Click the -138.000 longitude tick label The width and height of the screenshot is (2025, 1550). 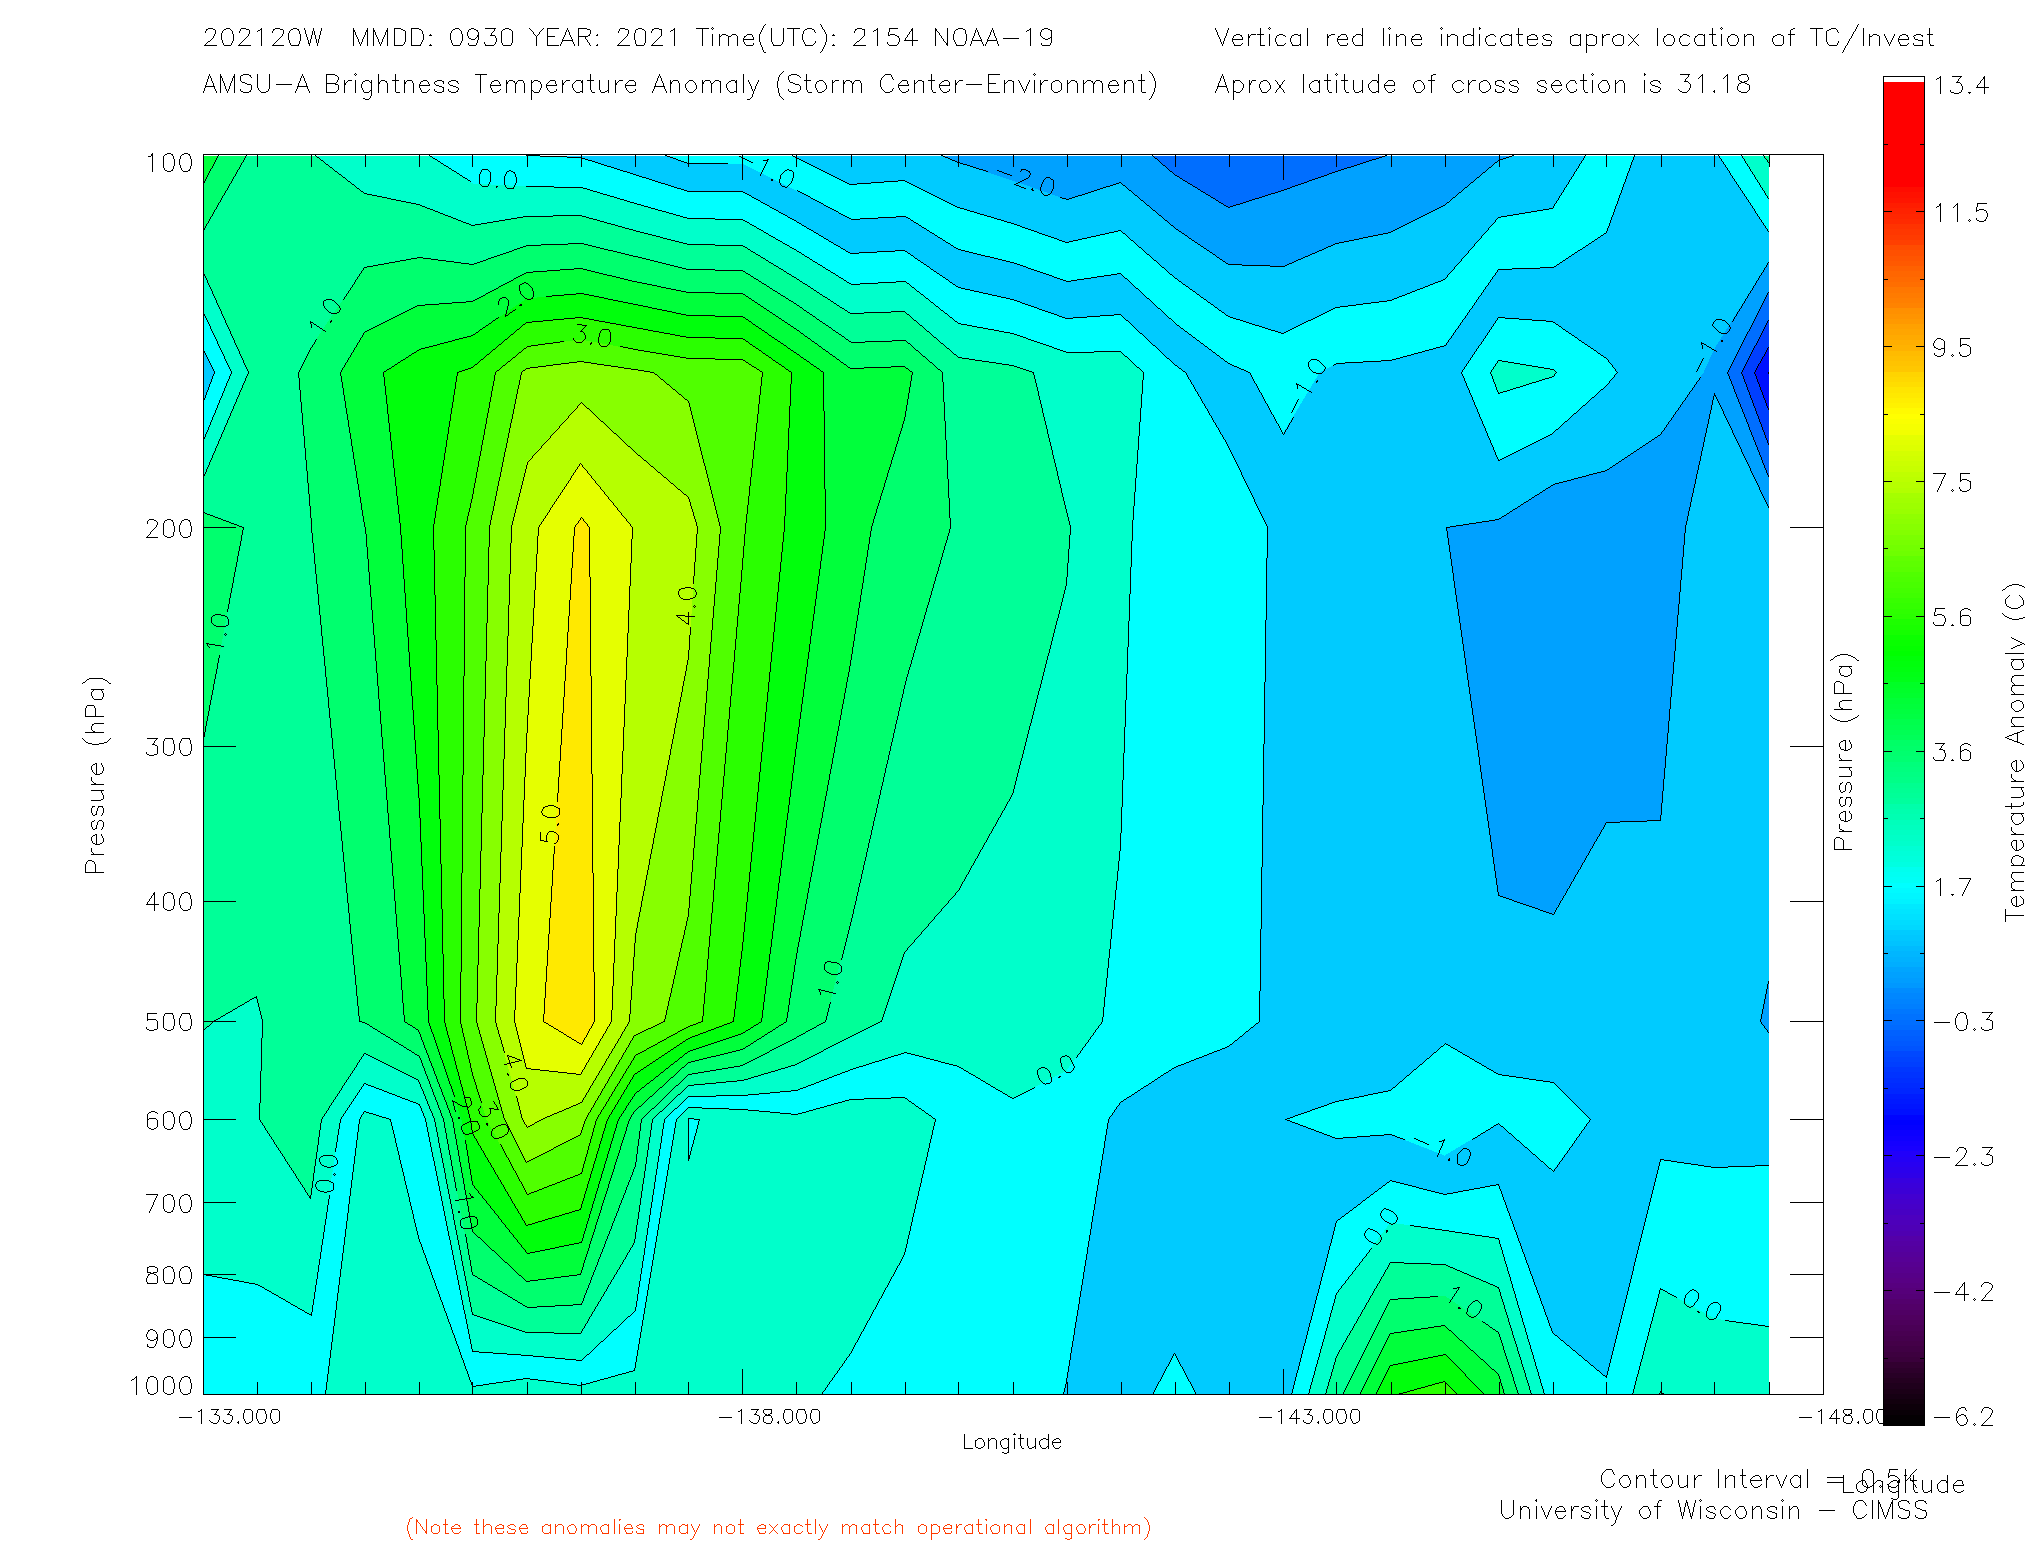(x=770, y=1417)
